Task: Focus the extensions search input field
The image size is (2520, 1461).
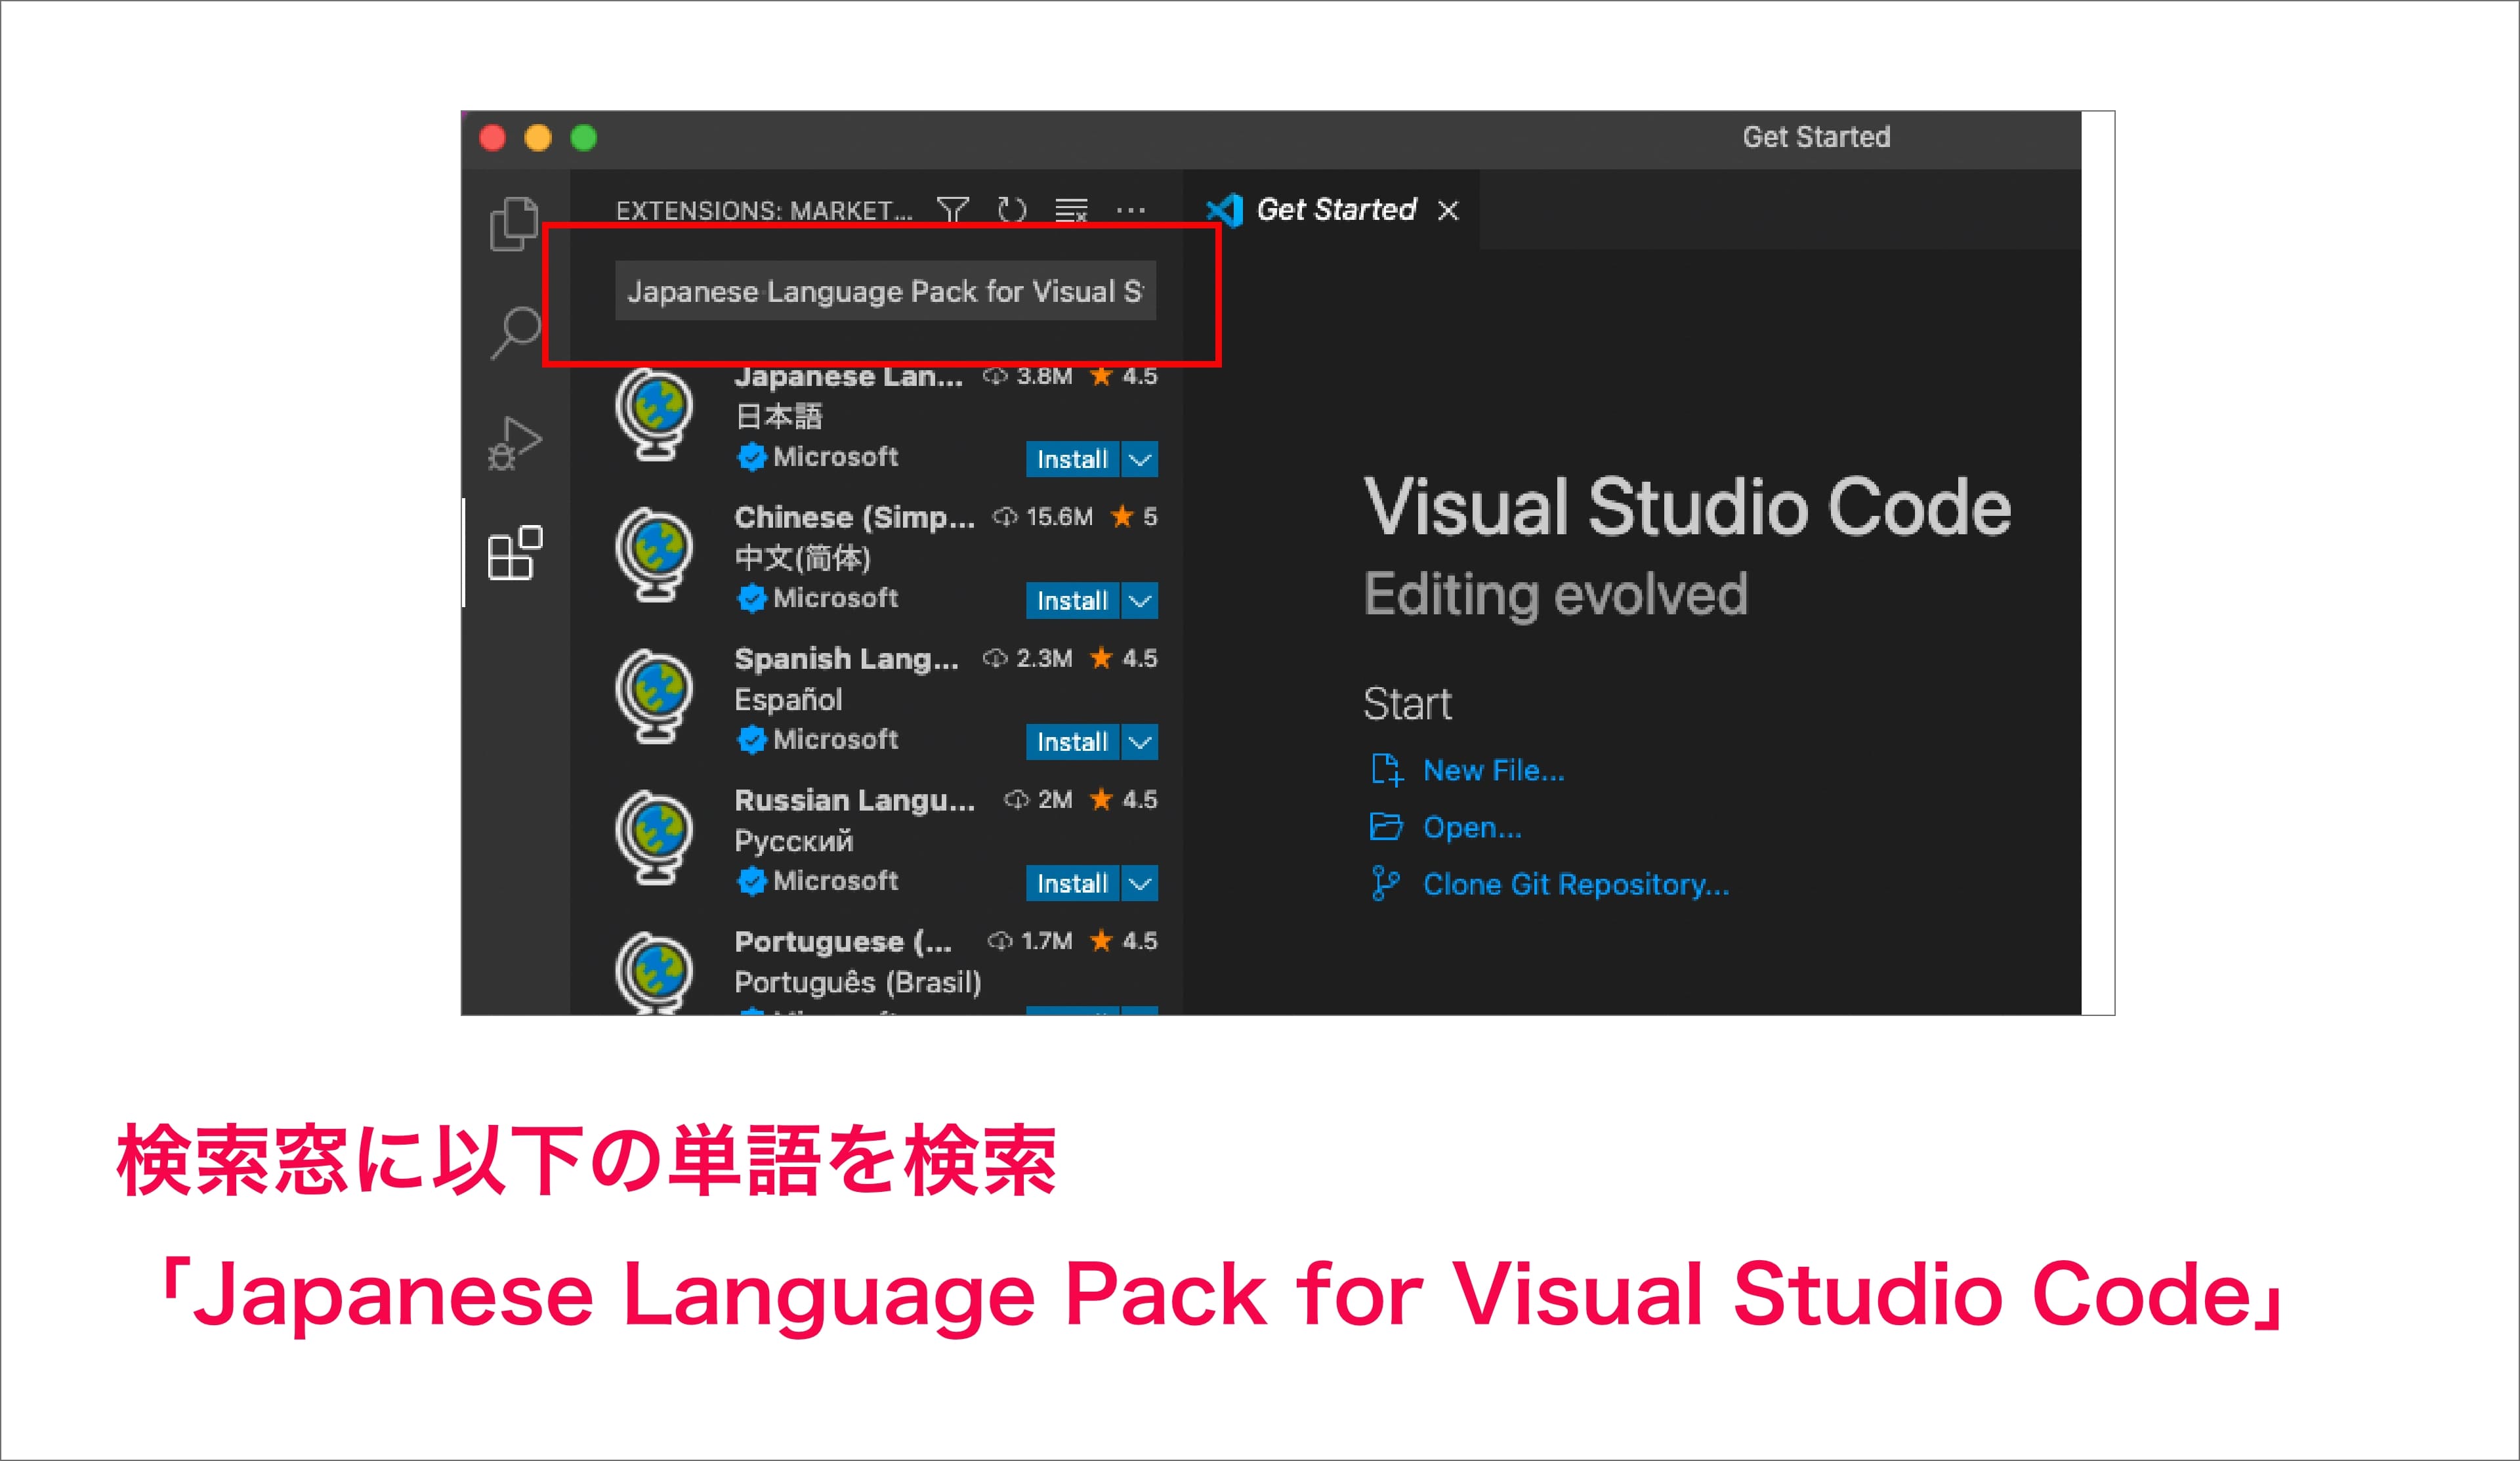Action: pos(885,291)
